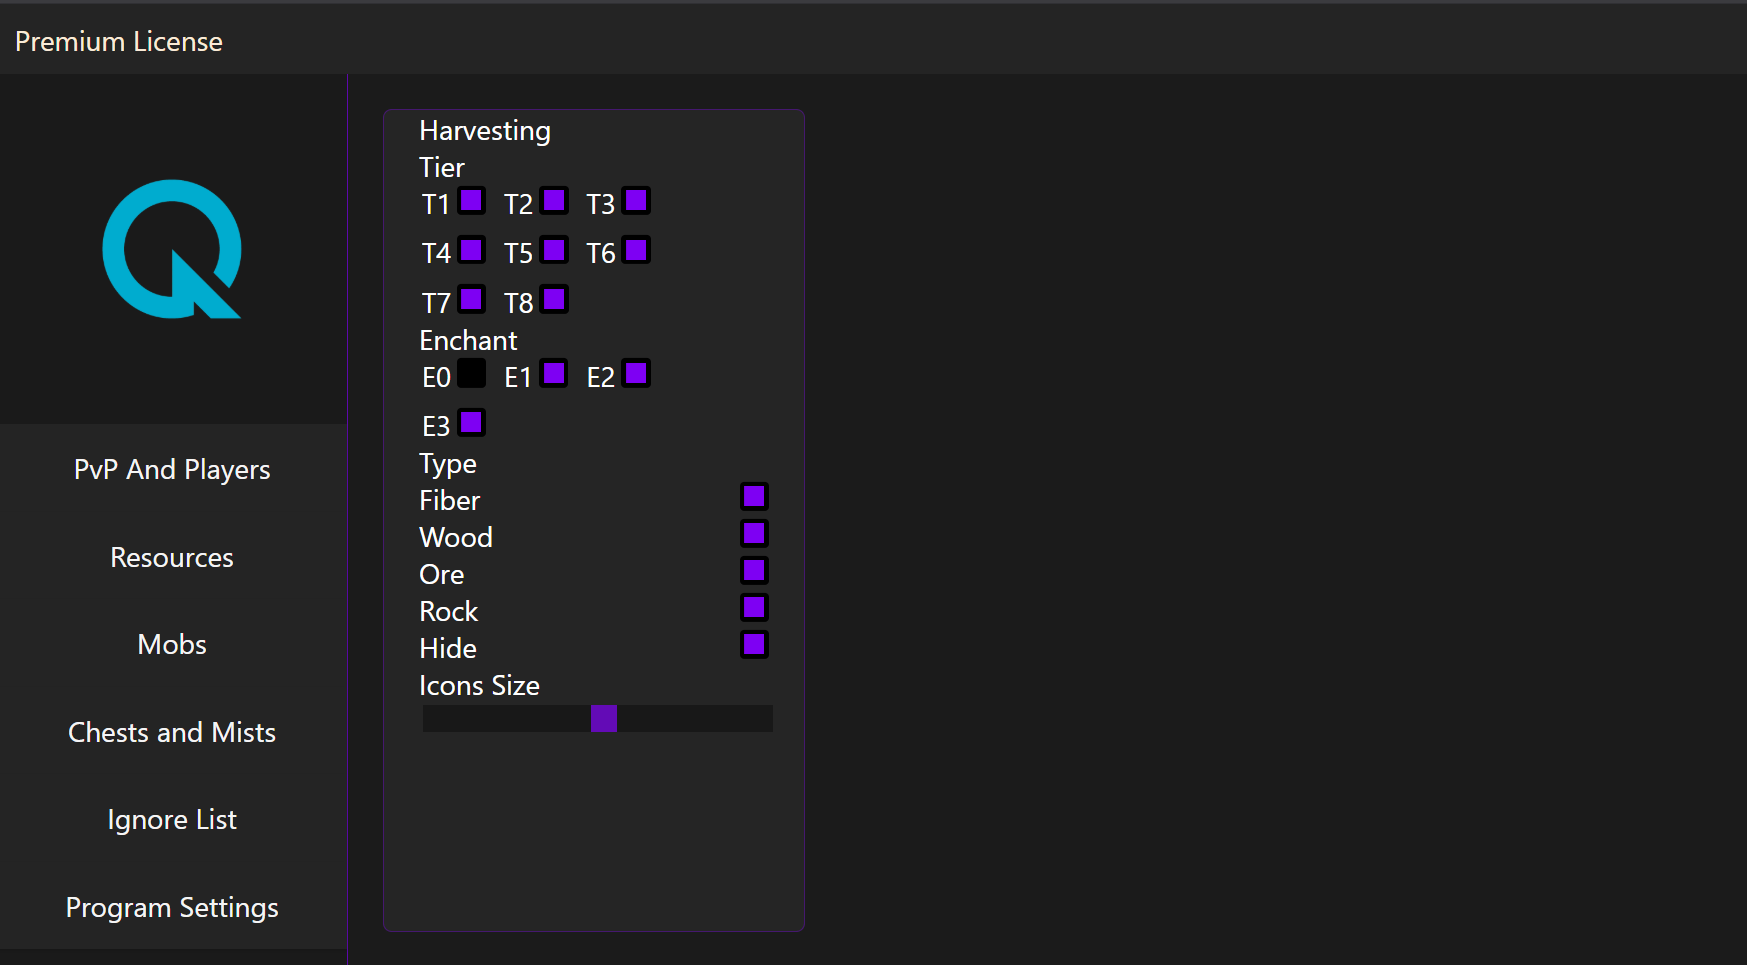Toggle the T3 tier checkbox
The image size is (1747, 965).
point(636,201)
